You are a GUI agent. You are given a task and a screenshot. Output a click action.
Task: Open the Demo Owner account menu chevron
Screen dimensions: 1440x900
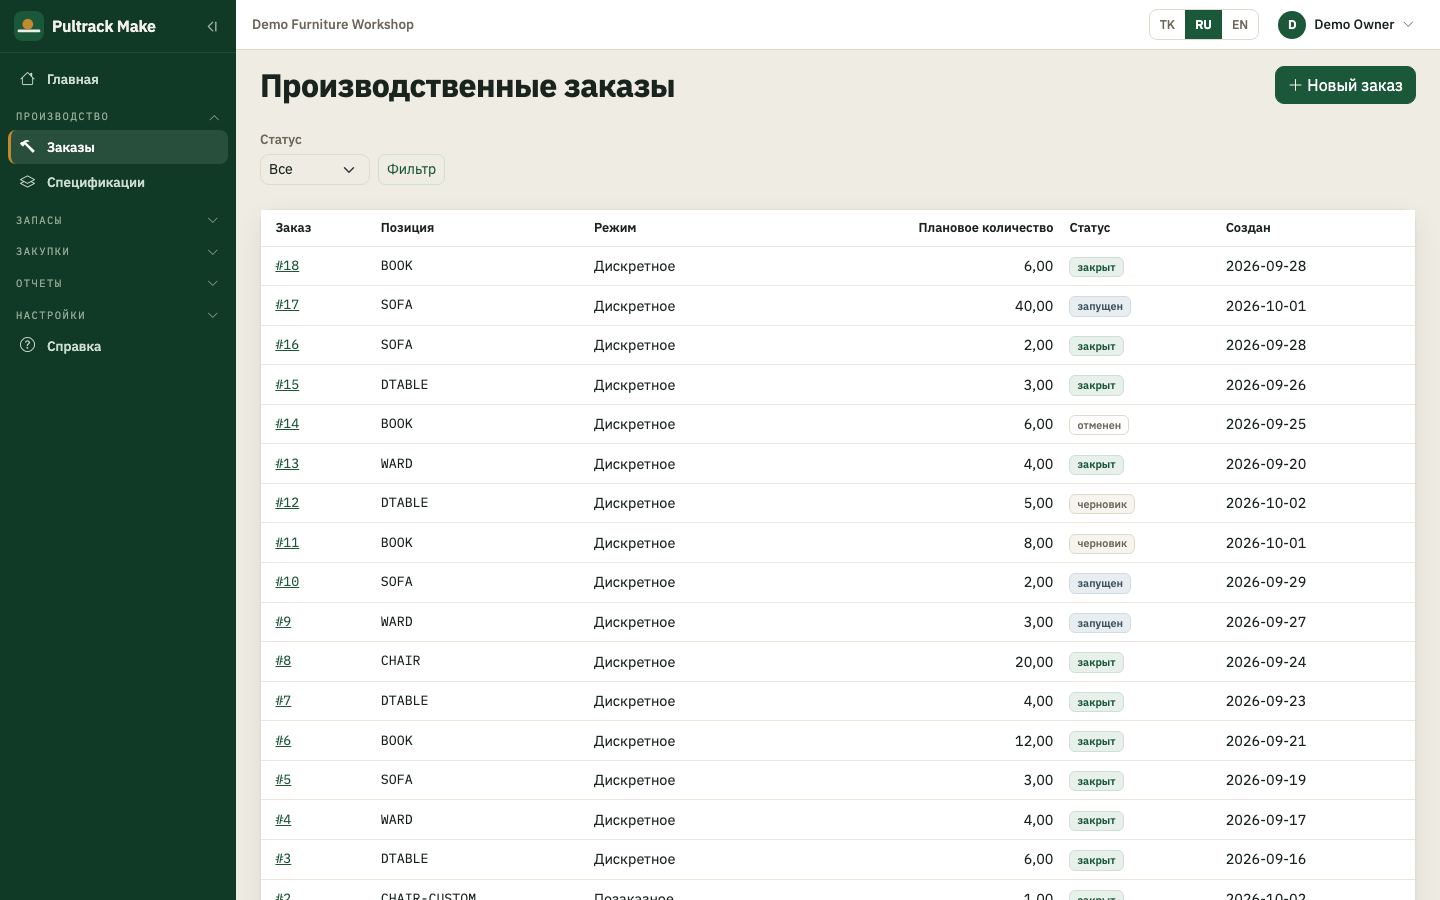(1409, 25)
